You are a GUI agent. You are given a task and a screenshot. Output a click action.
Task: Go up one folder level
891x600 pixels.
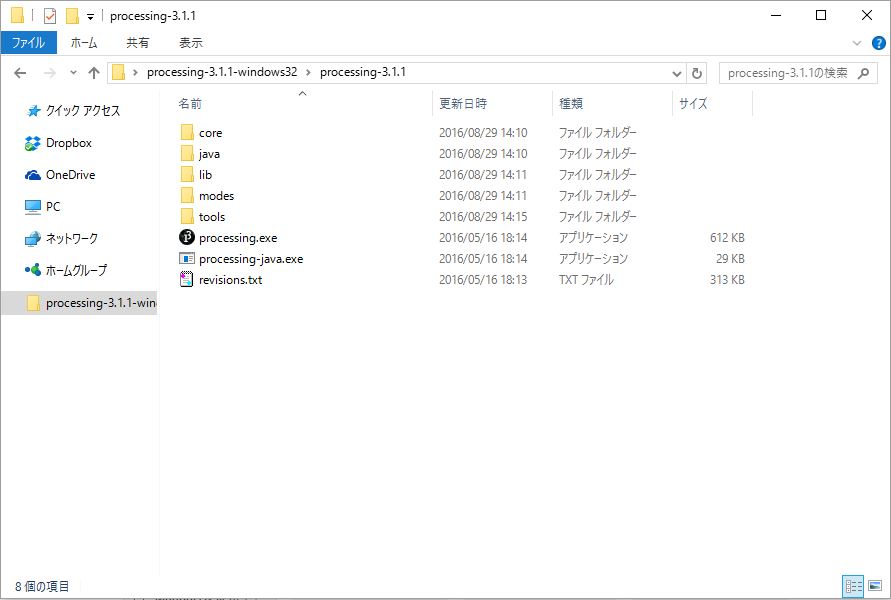click(94, 73)
